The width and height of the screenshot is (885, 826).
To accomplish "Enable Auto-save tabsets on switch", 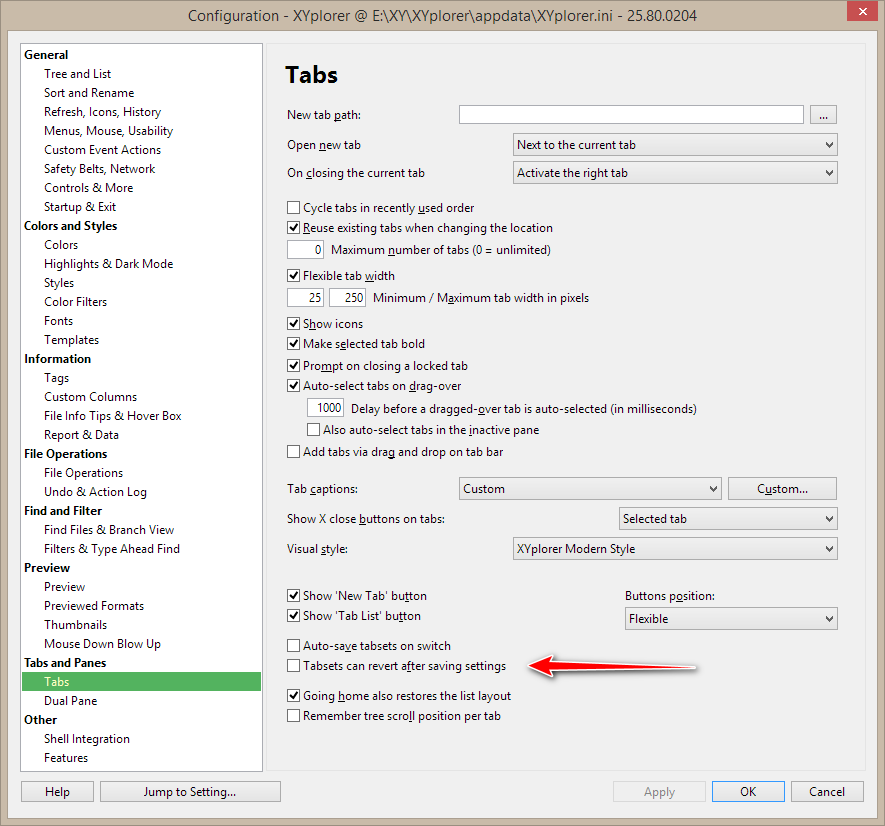I will (x=294, y=646).
